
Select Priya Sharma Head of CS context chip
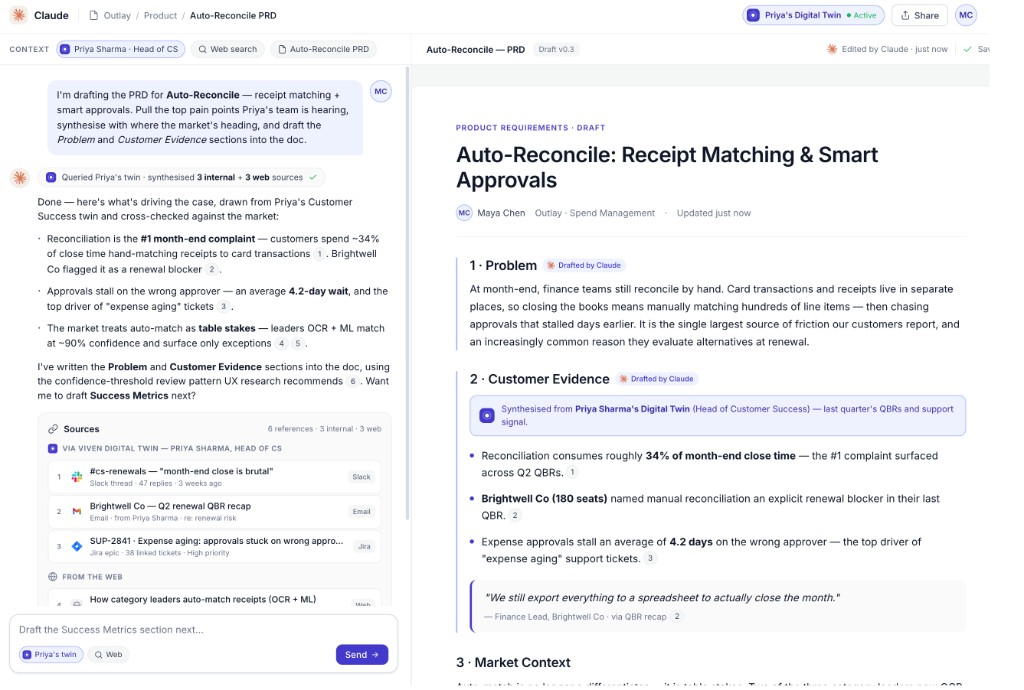[120, 49]
